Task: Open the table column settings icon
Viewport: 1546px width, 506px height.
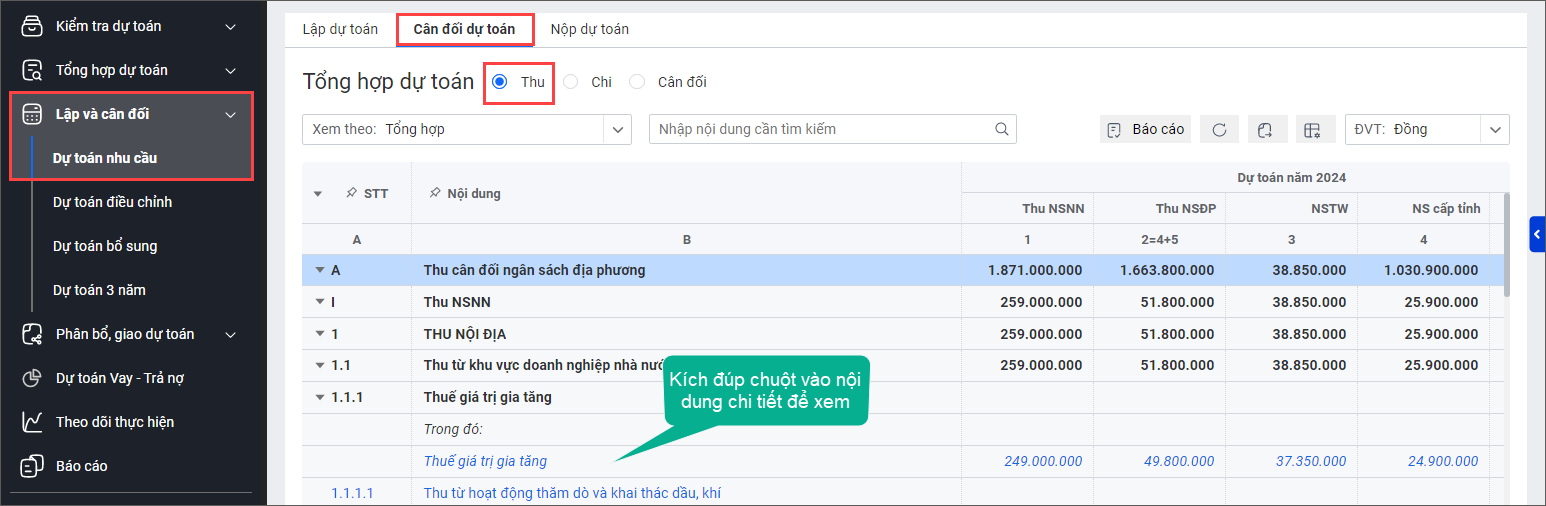Action: coord(1313,129)
